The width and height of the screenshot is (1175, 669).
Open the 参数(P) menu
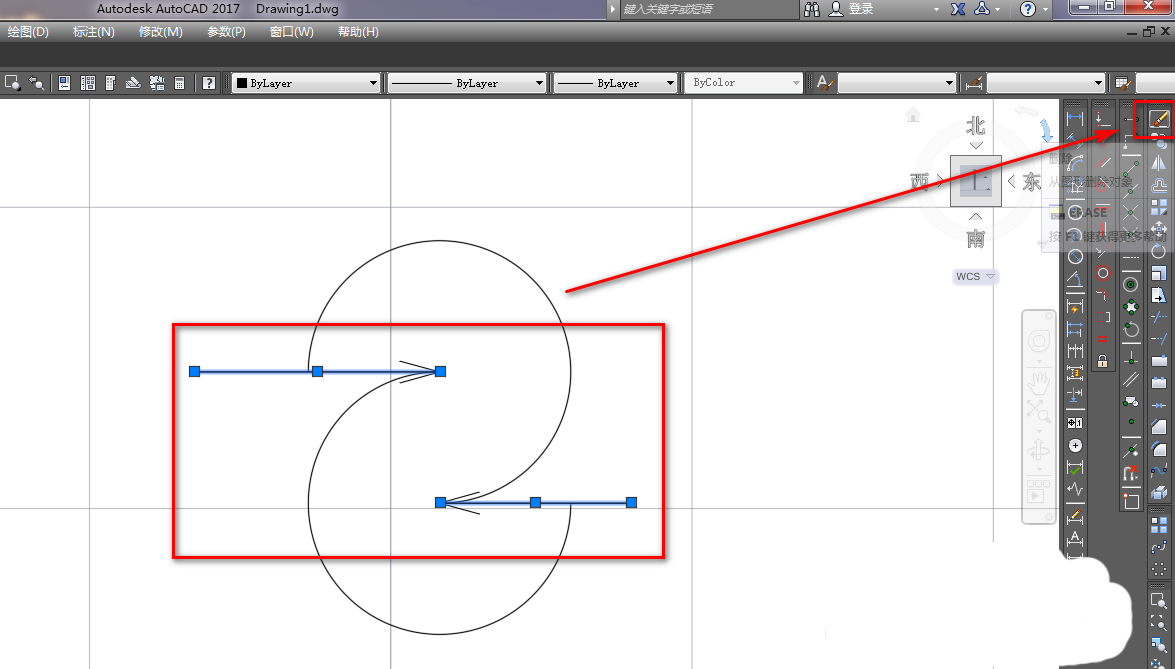coord(226,31)
